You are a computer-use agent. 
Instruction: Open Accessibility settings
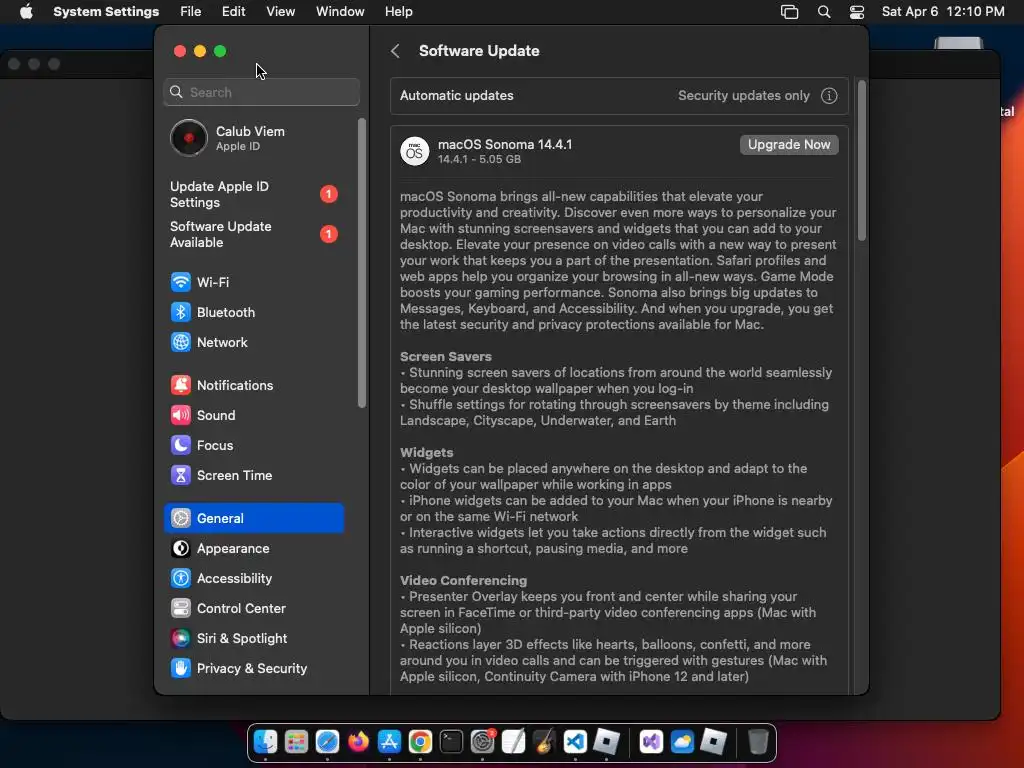(x=253, y=579)
